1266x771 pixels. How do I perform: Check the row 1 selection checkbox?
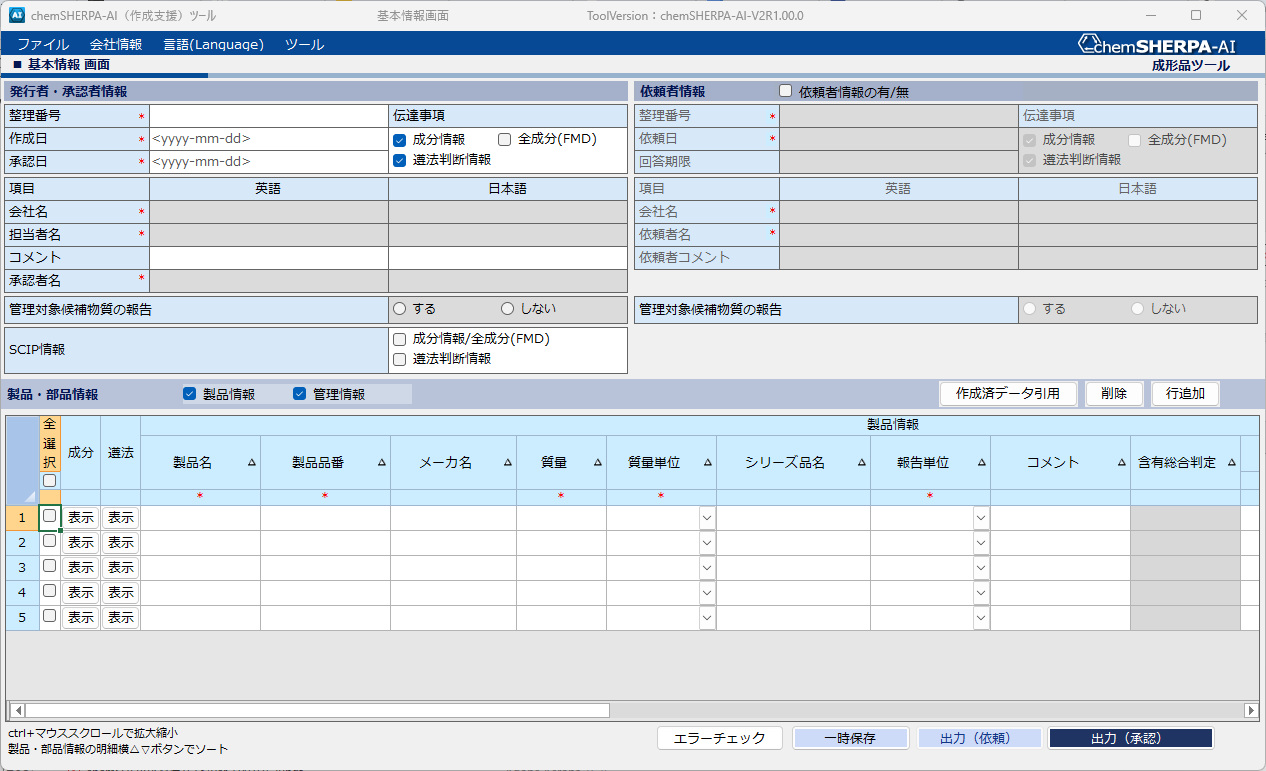point(50,516)
